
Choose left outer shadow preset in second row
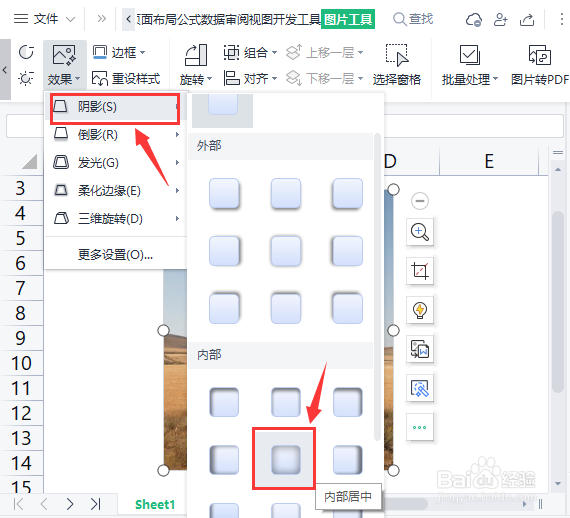(224, 251)
